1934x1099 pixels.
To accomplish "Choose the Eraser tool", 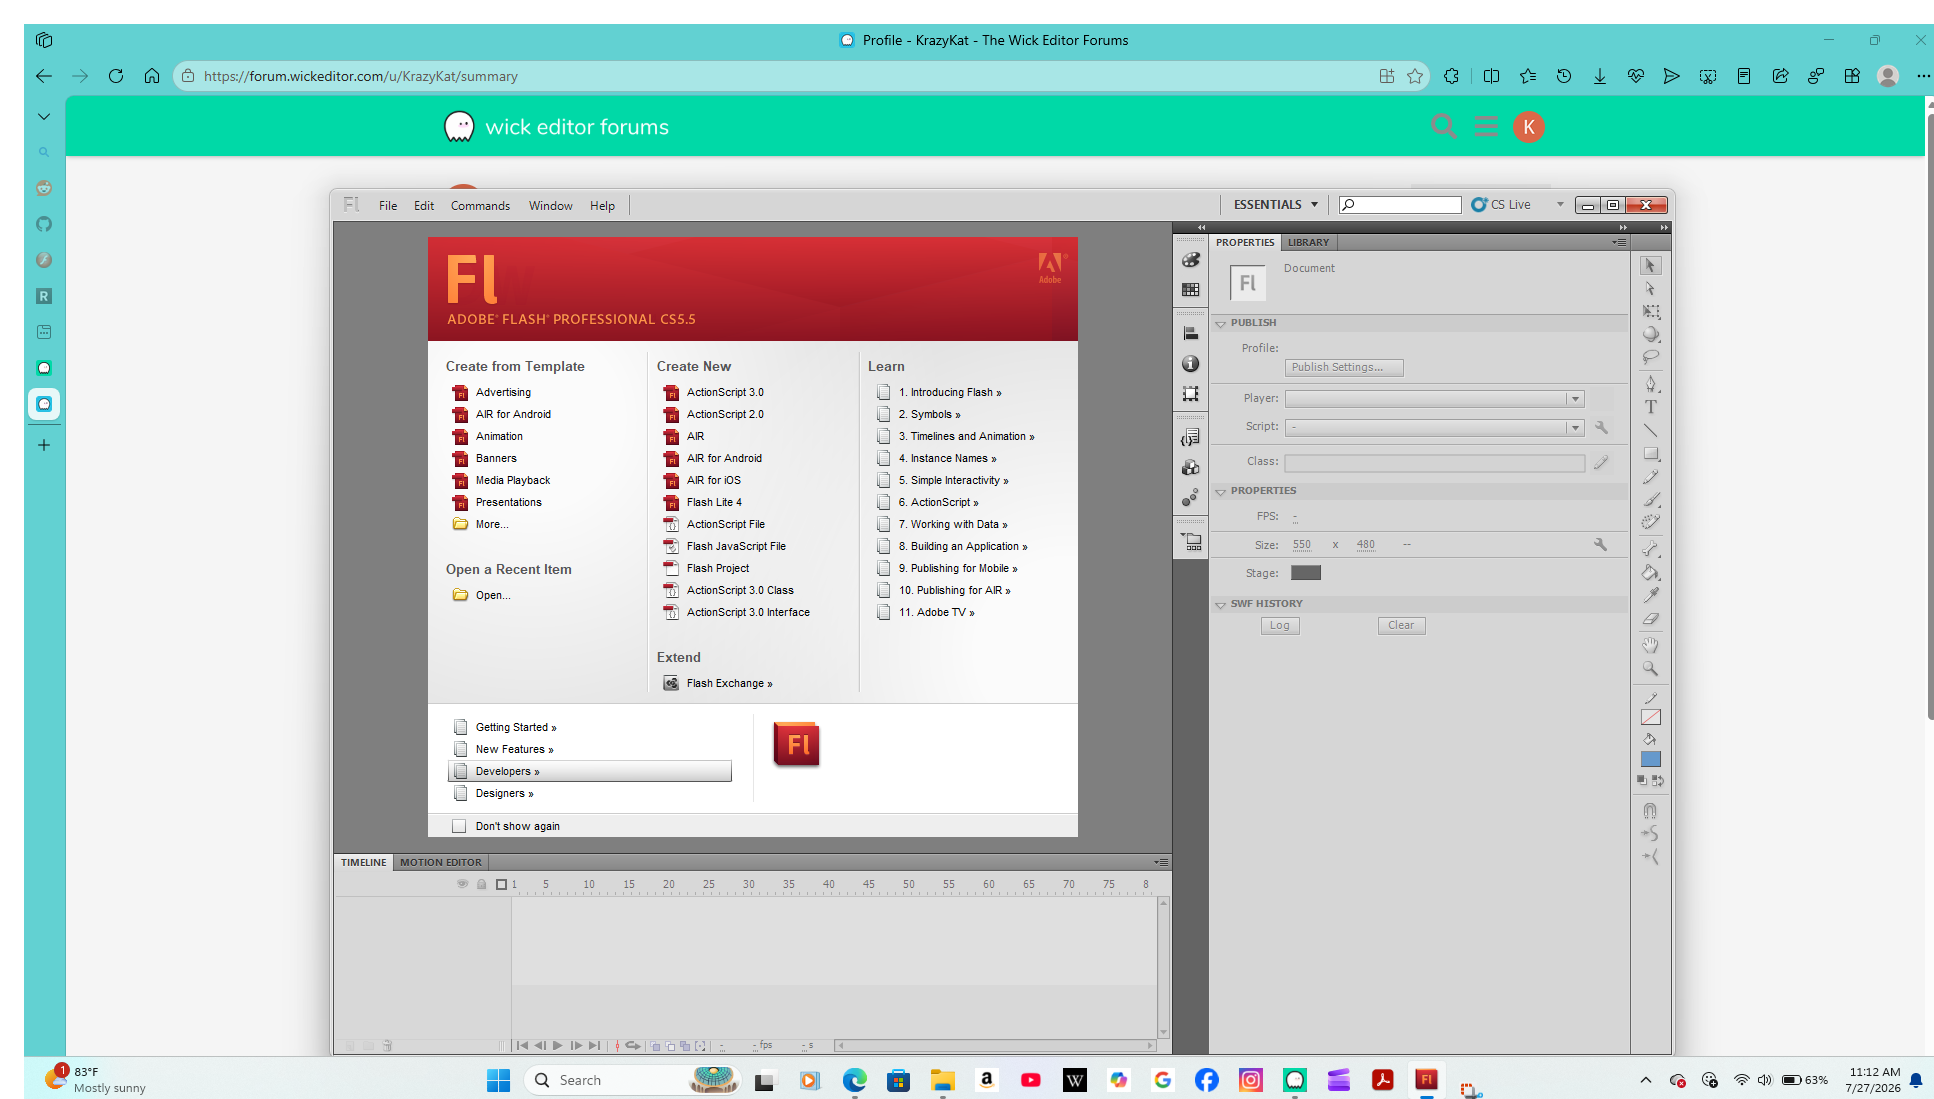I will pos(1650,619).
